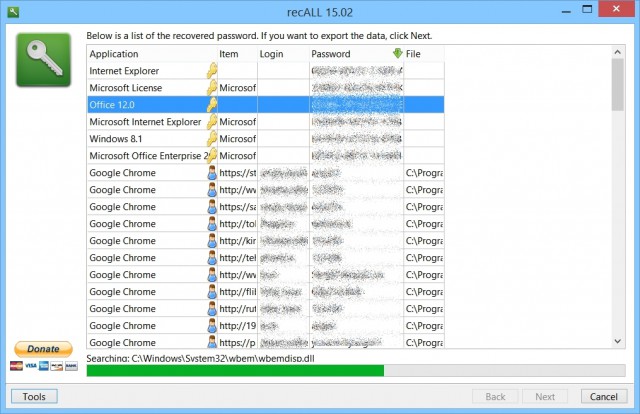The width and height of the screenshot is (640, 414).
Task: Click the http://rut item cell
Action: pos(238,309)
